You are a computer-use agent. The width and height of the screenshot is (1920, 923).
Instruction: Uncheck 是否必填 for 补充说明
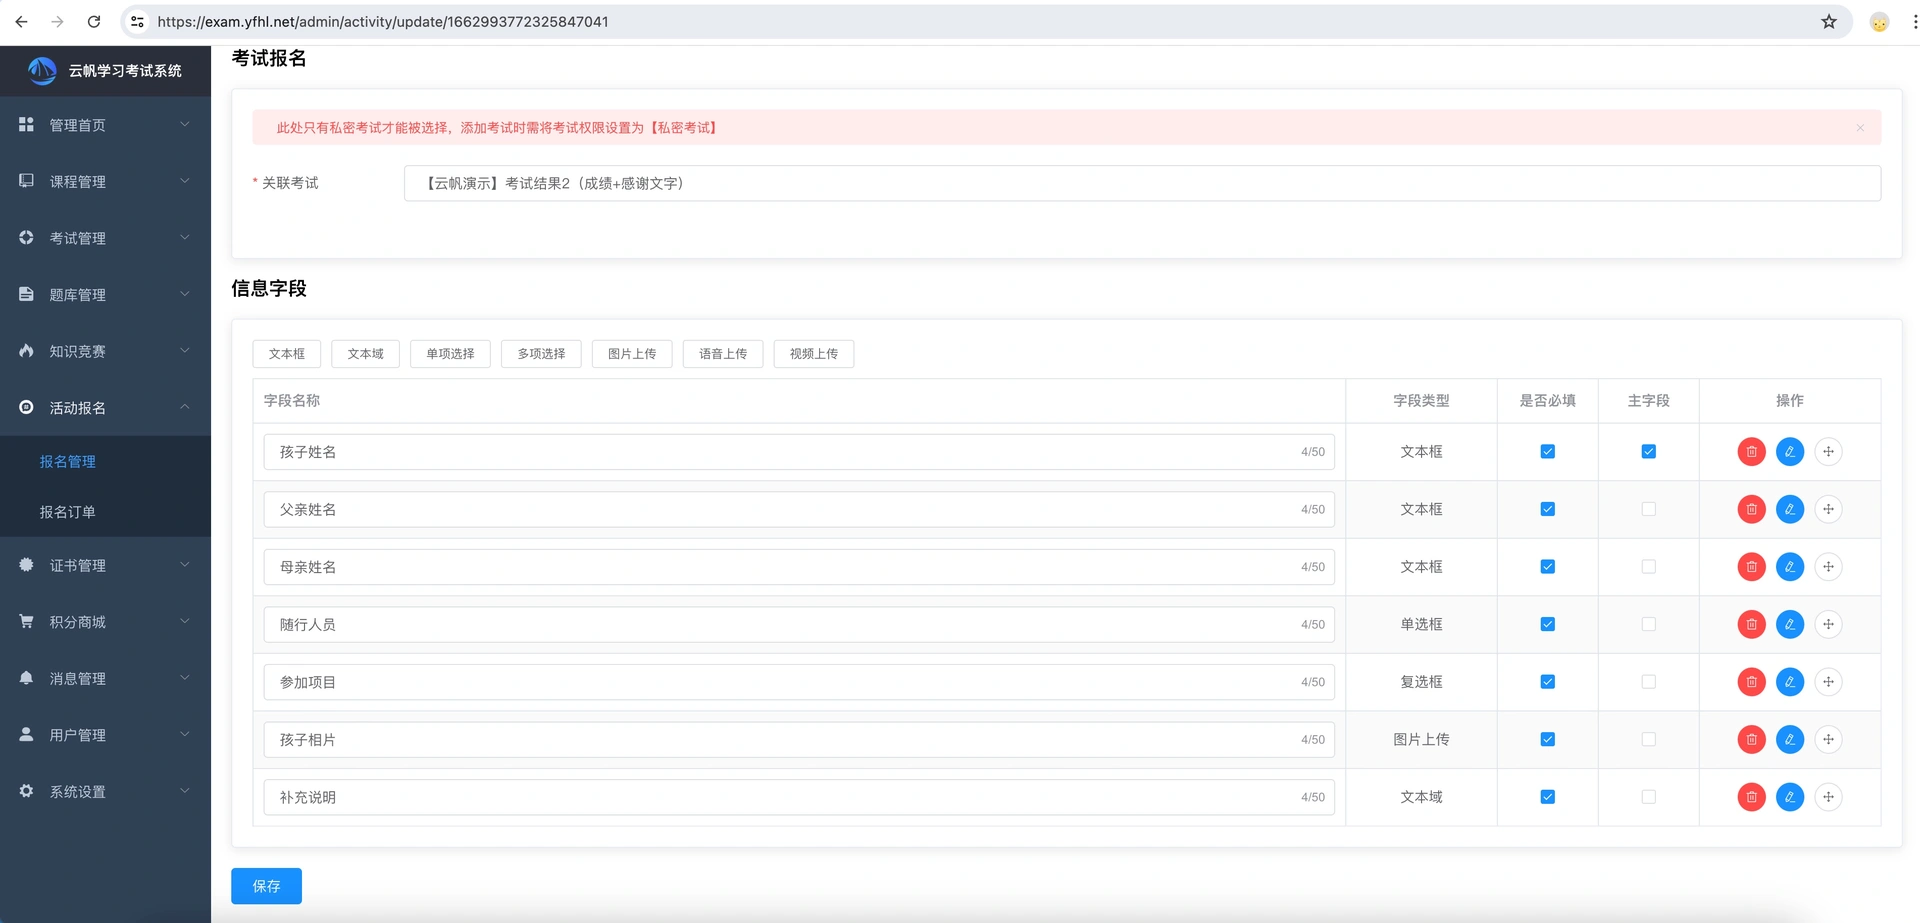point(1547,797)
